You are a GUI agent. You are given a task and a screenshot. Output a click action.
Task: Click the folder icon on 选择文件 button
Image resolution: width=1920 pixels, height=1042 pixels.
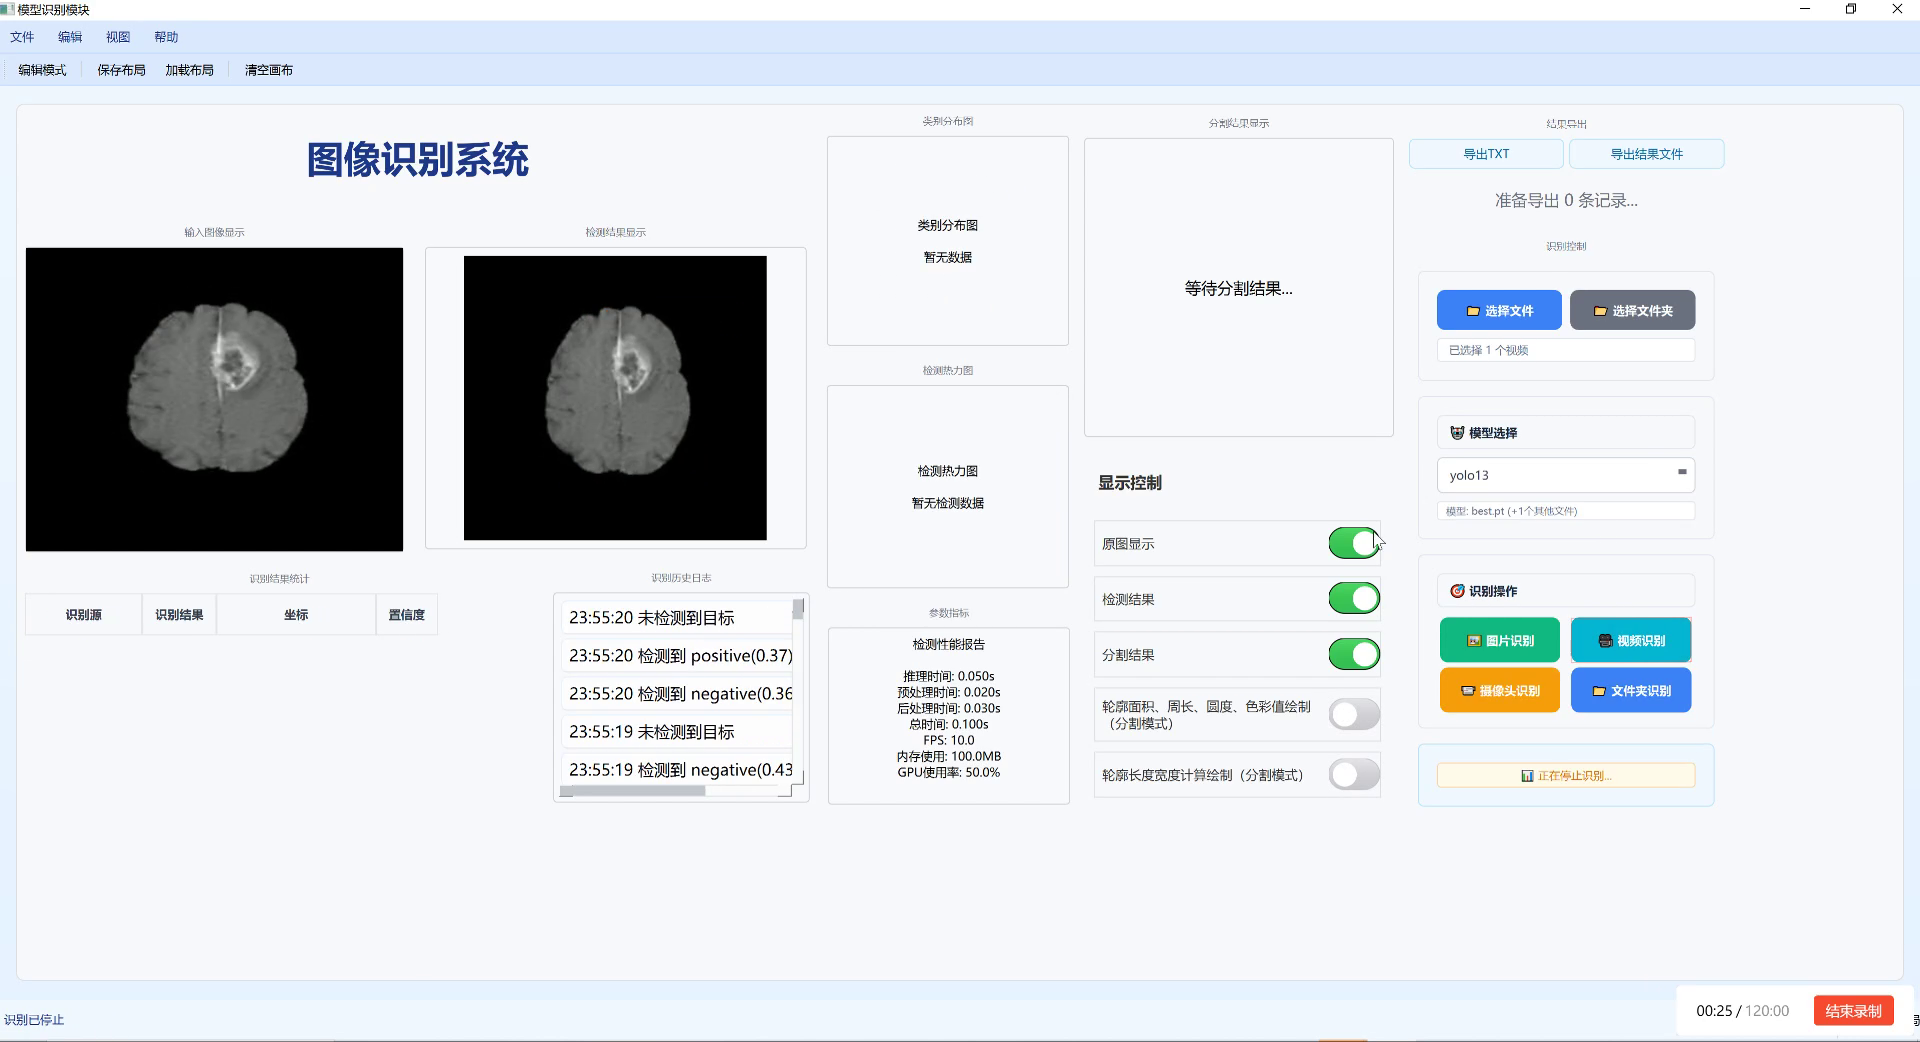pyautogui.click(x=1474, y=310)
